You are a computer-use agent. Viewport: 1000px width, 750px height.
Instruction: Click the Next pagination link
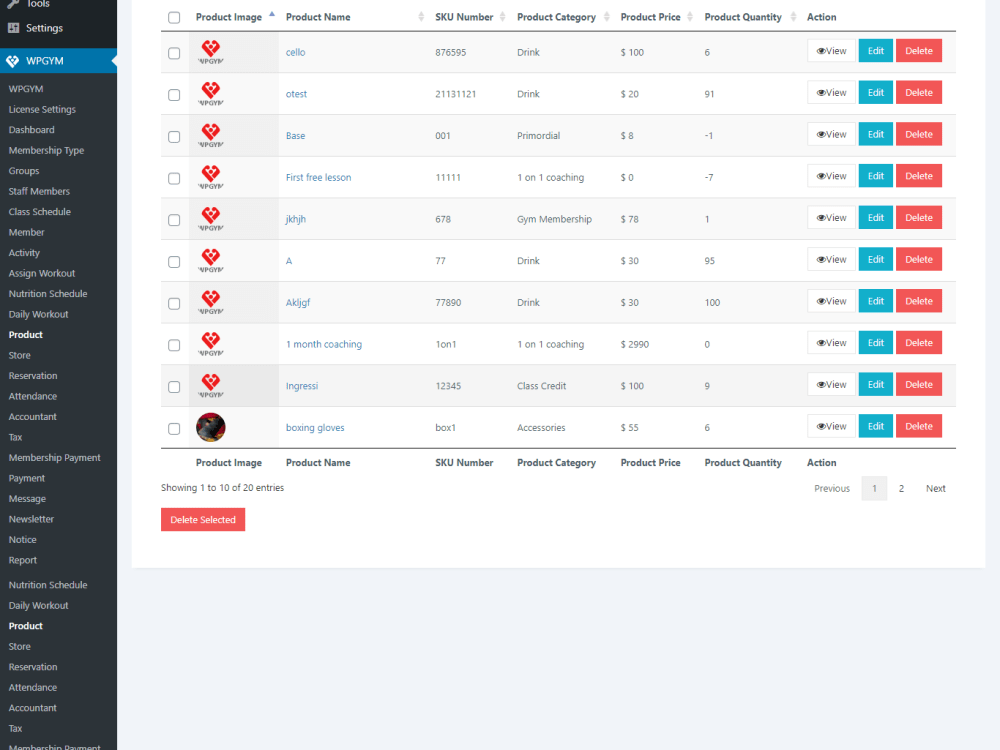click(x=936, y=489)
